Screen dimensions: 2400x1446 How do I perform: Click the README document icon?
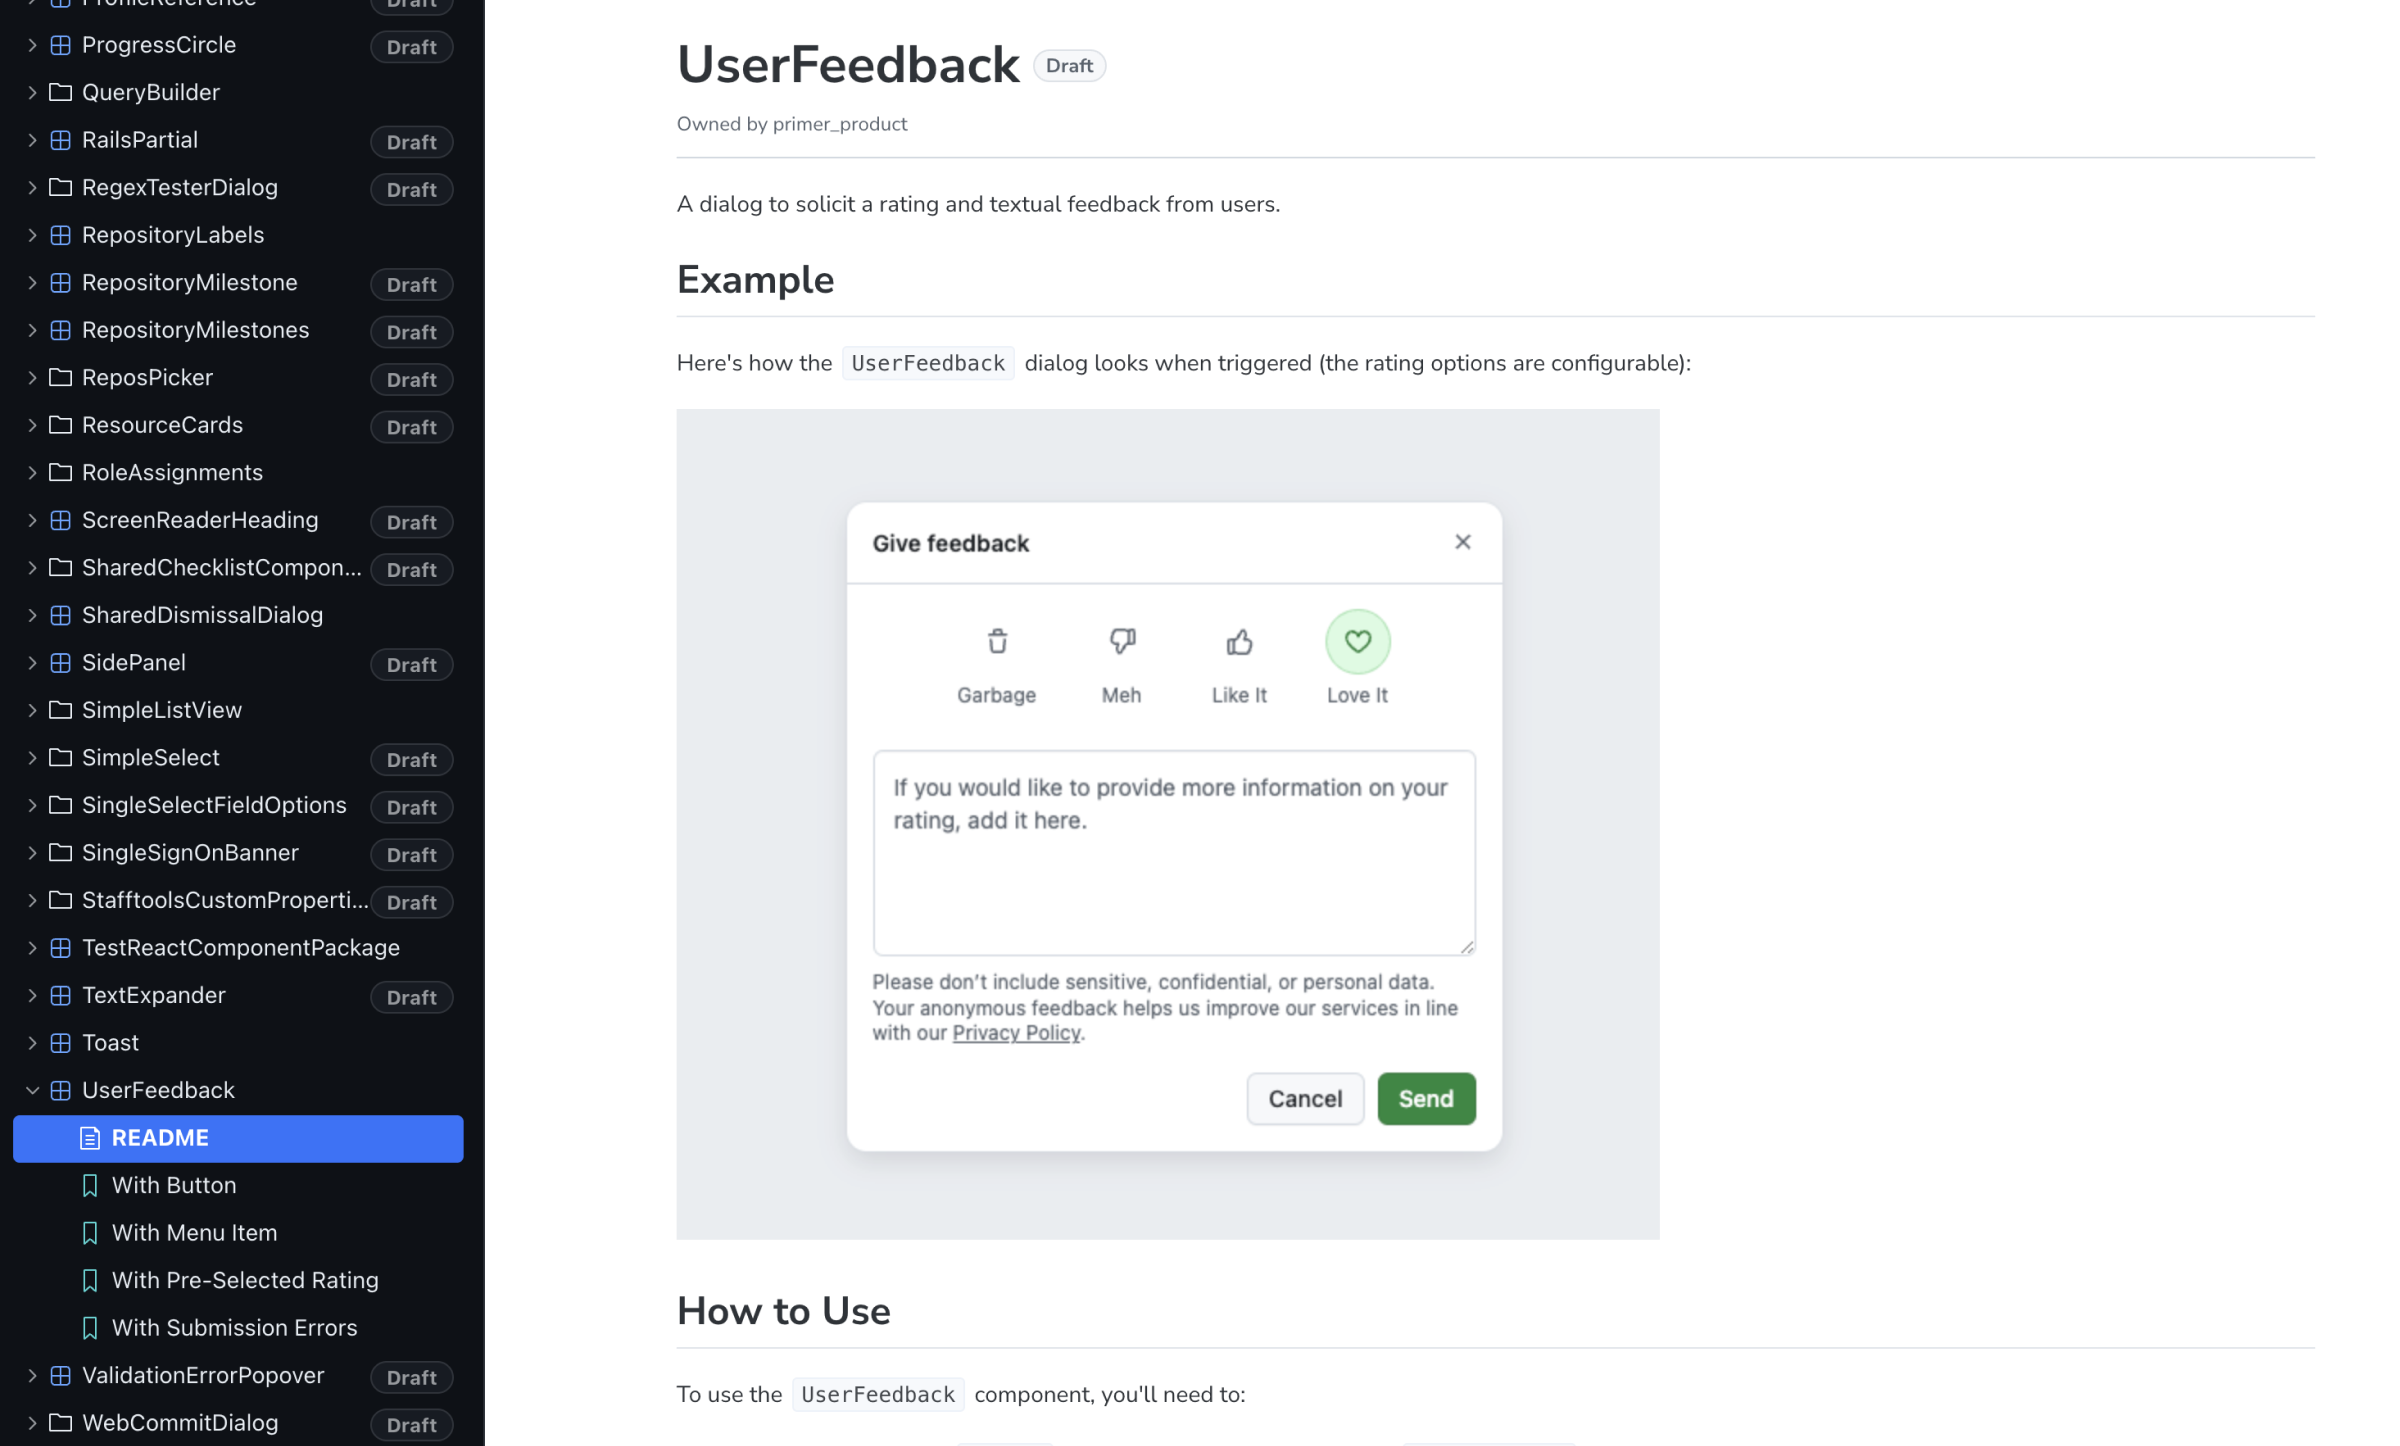coord(92,1138)
